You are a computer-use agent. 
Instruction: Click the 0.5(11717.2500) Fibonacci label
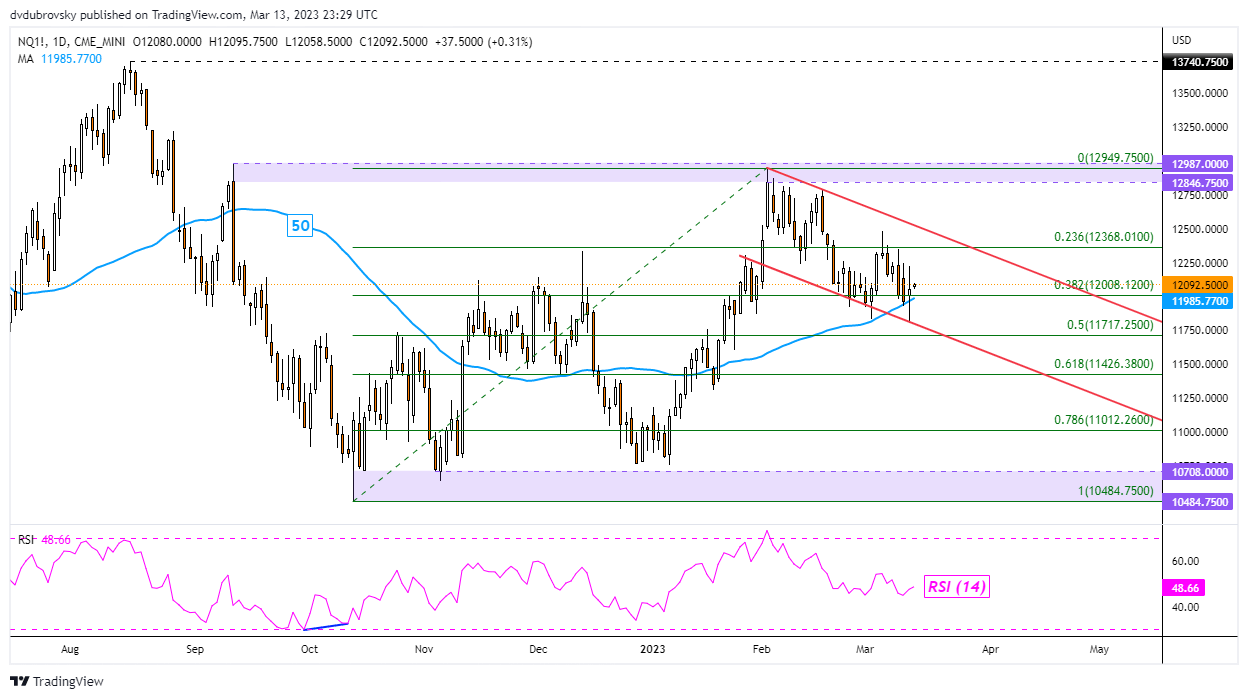coord(1109,325)
